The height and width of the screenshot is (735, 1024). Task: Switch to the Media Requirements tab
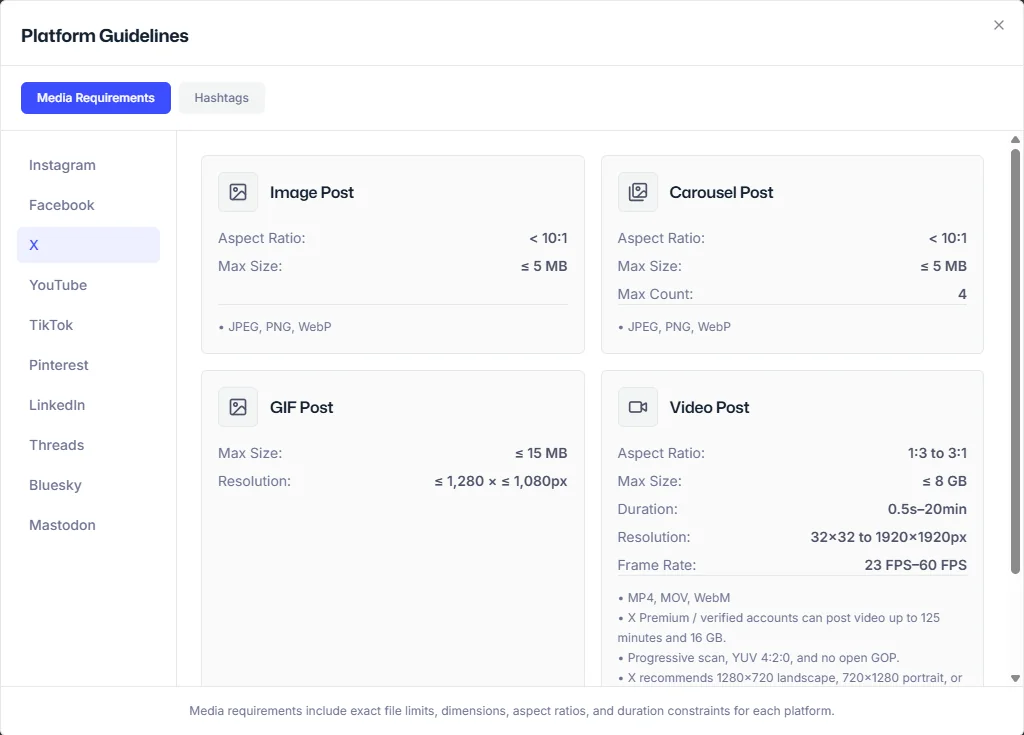96,98
